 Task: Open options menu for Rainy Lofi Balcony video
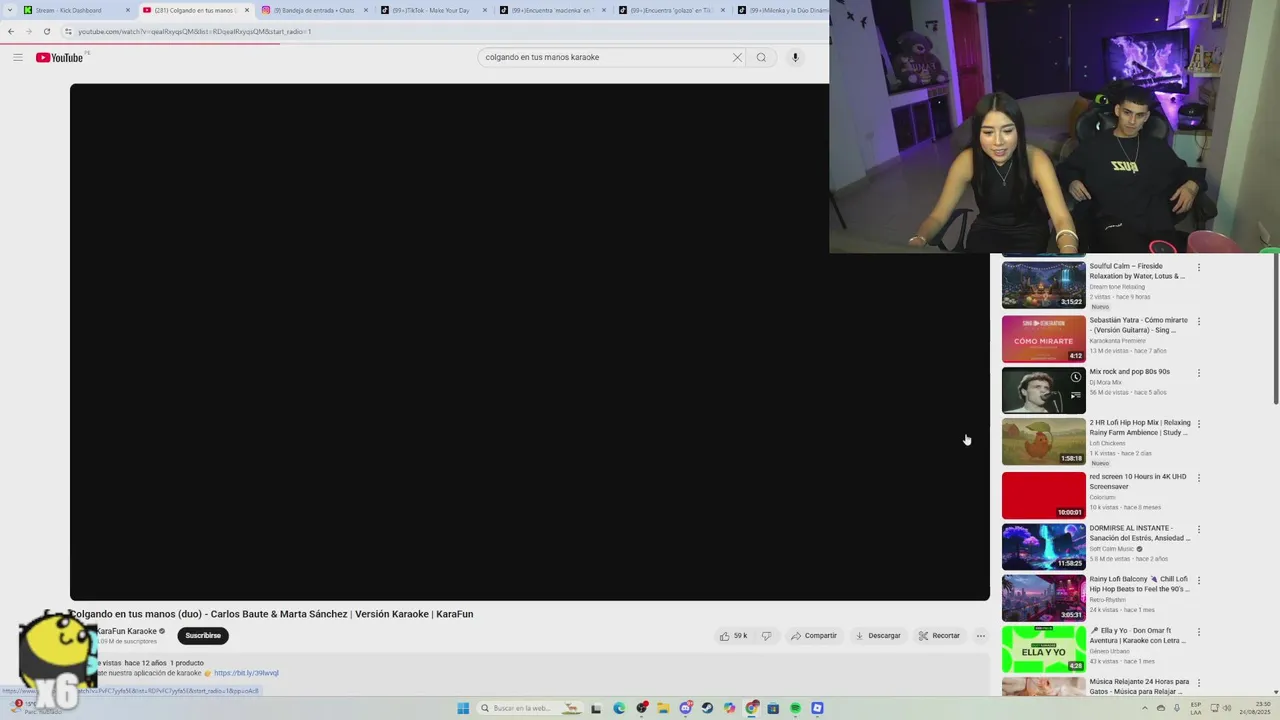[x=1199, y=580]
